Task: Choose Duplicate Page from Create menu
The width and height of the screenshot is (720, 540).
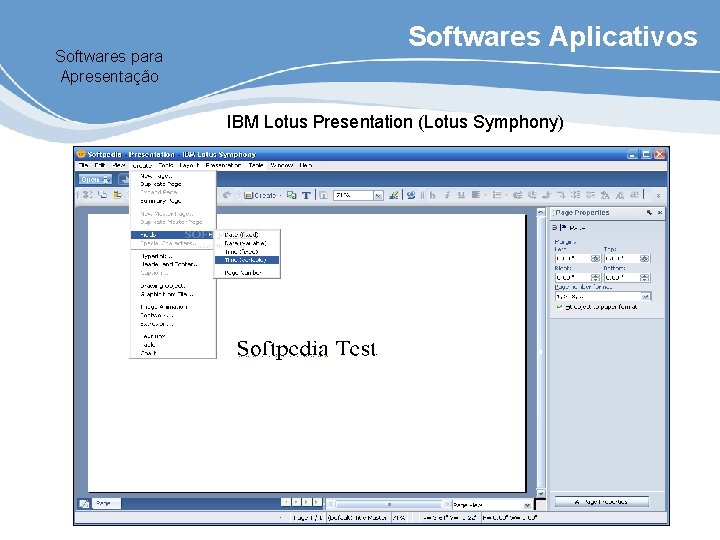Action: [x=161, y=184]
